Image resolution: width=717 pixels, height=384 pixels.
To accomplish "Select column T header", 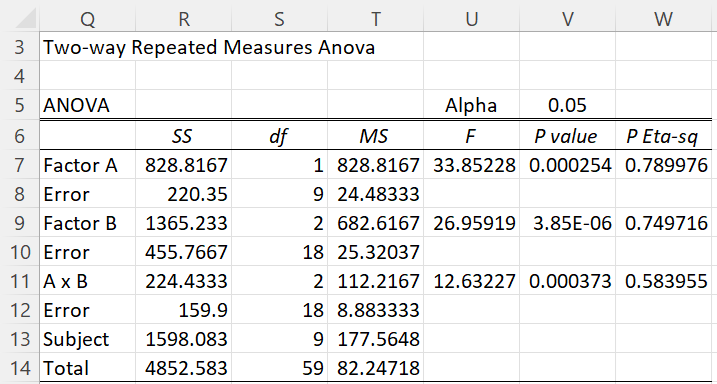I will point(375,19).
